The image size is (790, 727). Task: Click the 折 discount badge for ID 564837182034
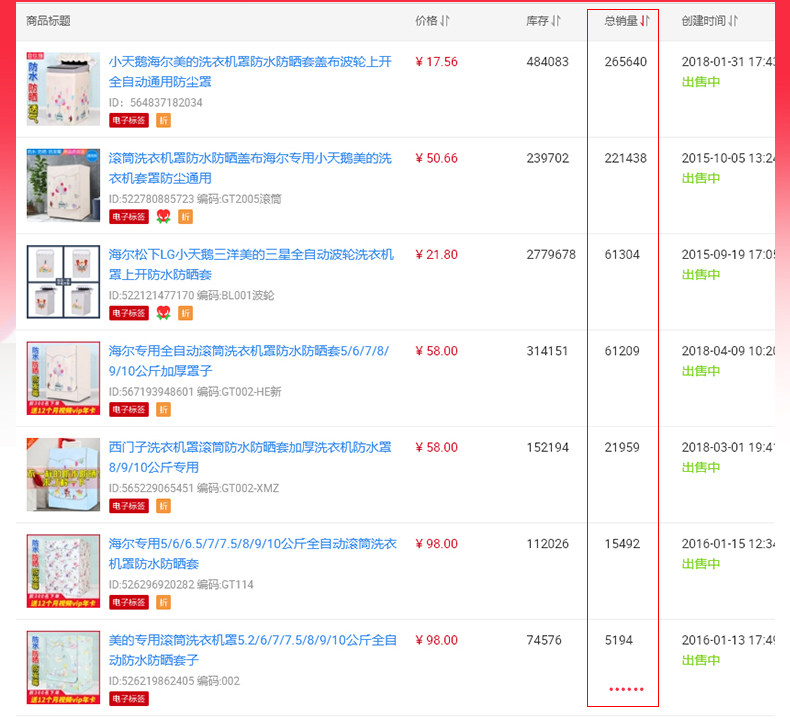click(163, 120)
